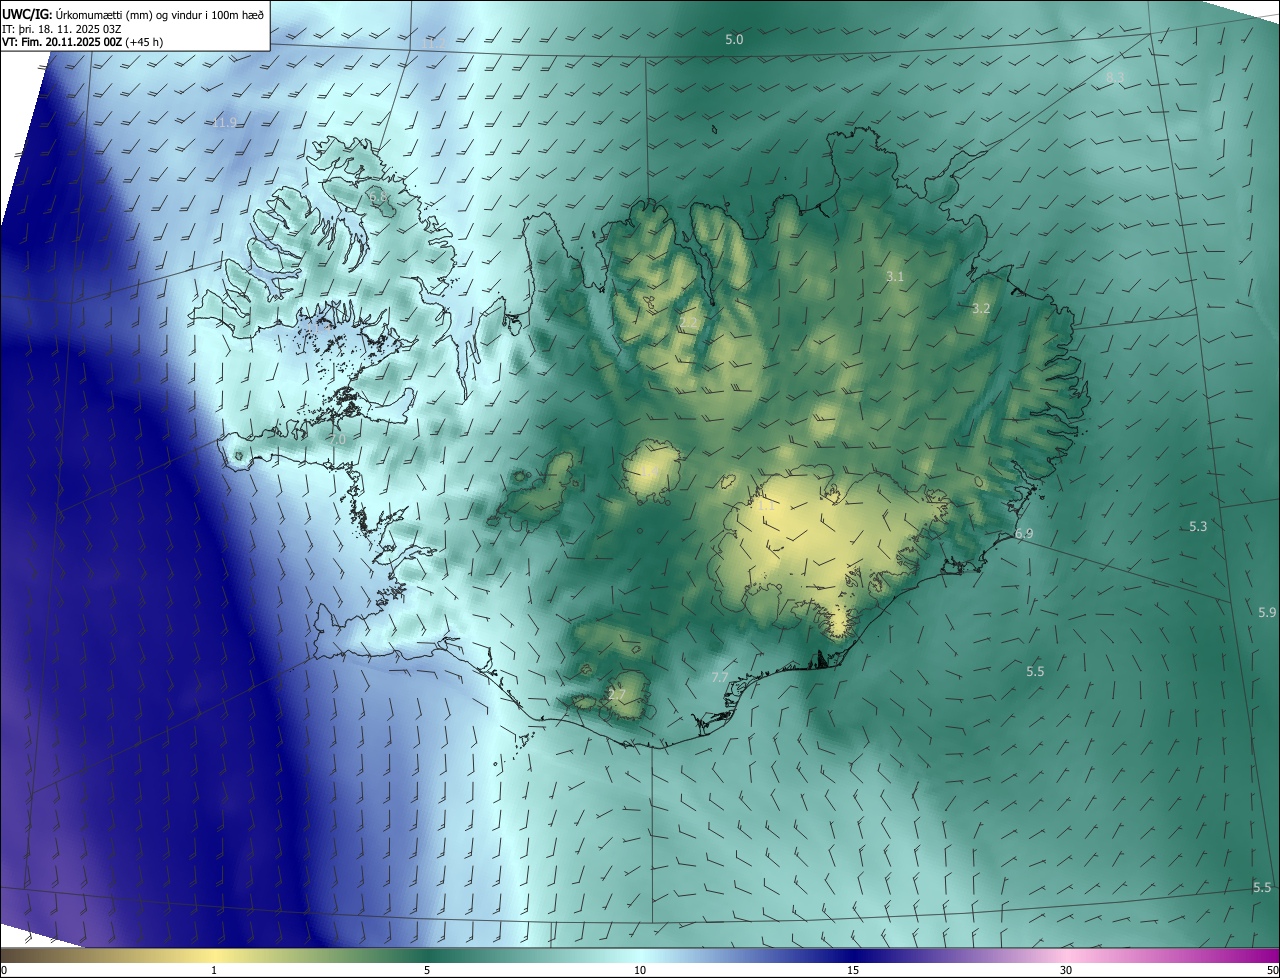Click the 5.0 value north of Iceland
Viewport: 1280px width, 978px height.
click(734, 39)
